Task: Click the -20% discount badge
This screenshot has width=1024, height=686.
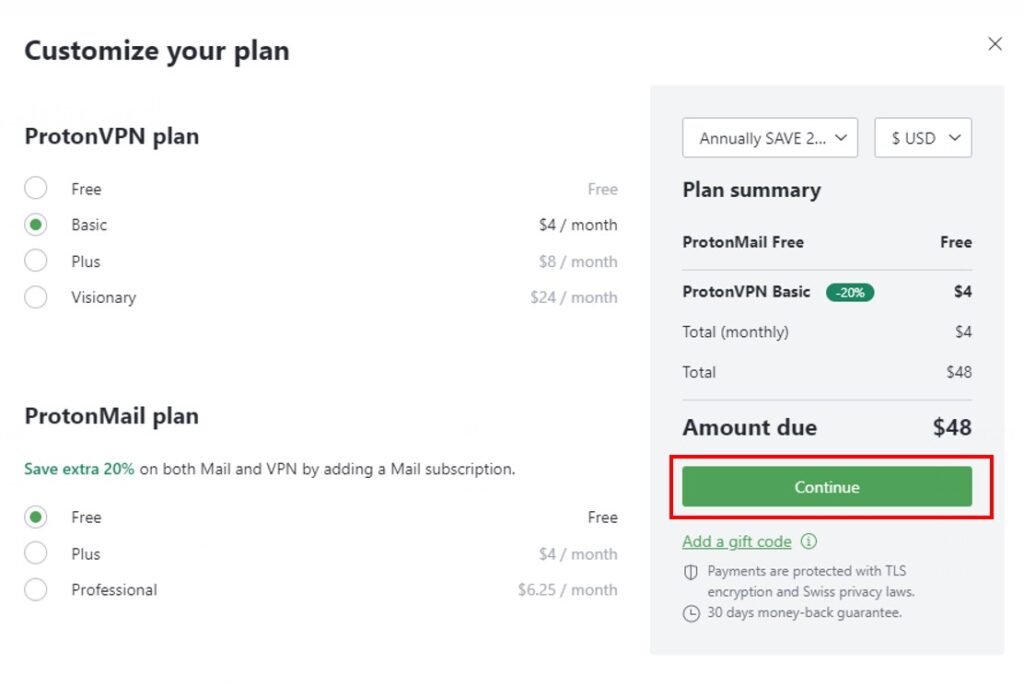Action: coord(850,293)
